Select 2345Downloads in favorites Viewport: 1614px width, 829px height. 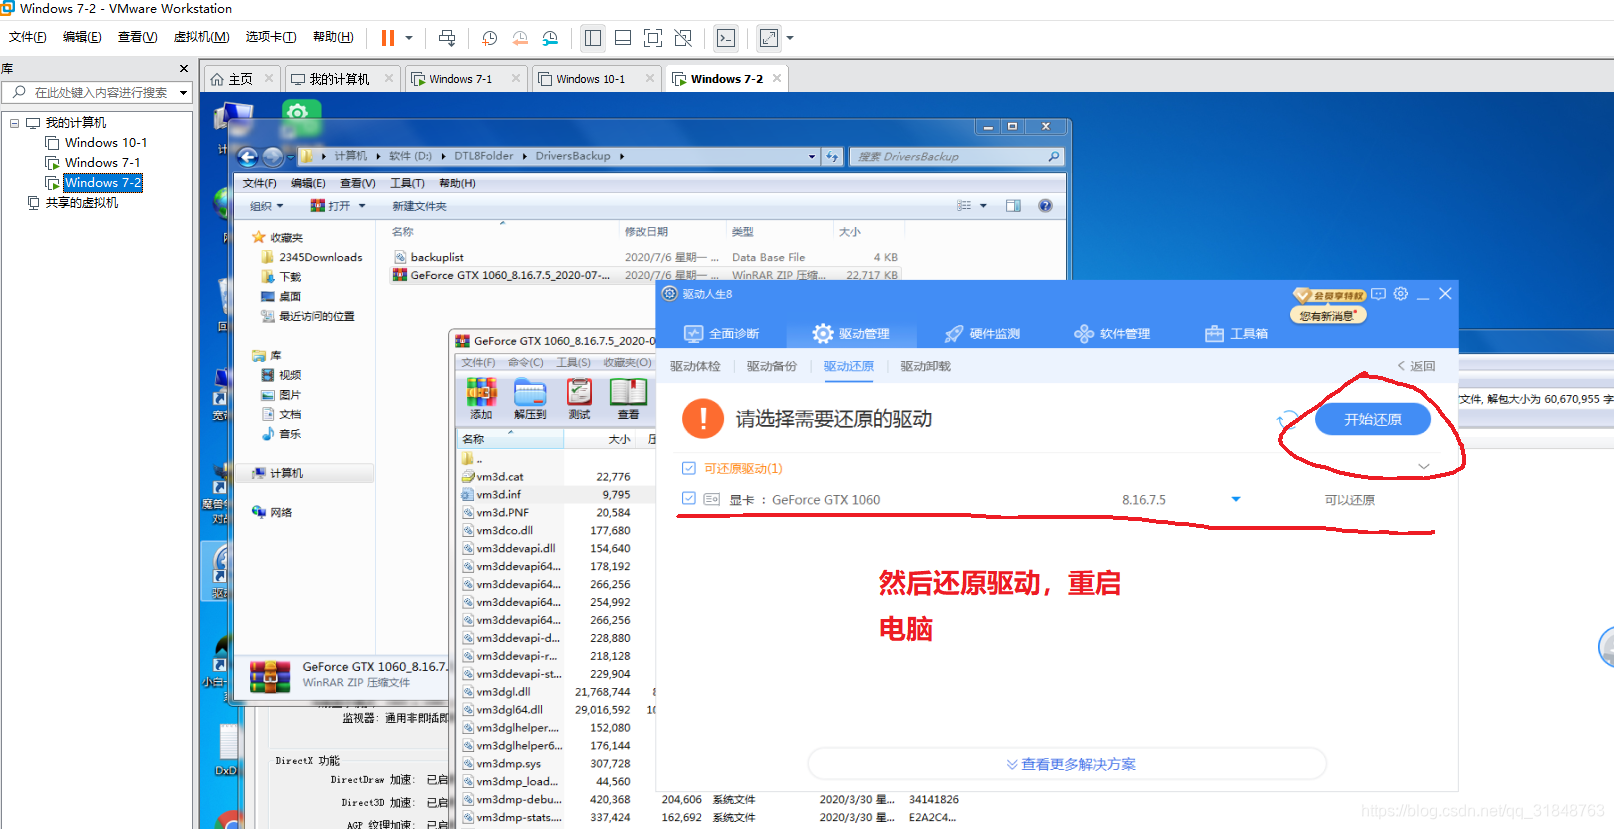[320, 257]
